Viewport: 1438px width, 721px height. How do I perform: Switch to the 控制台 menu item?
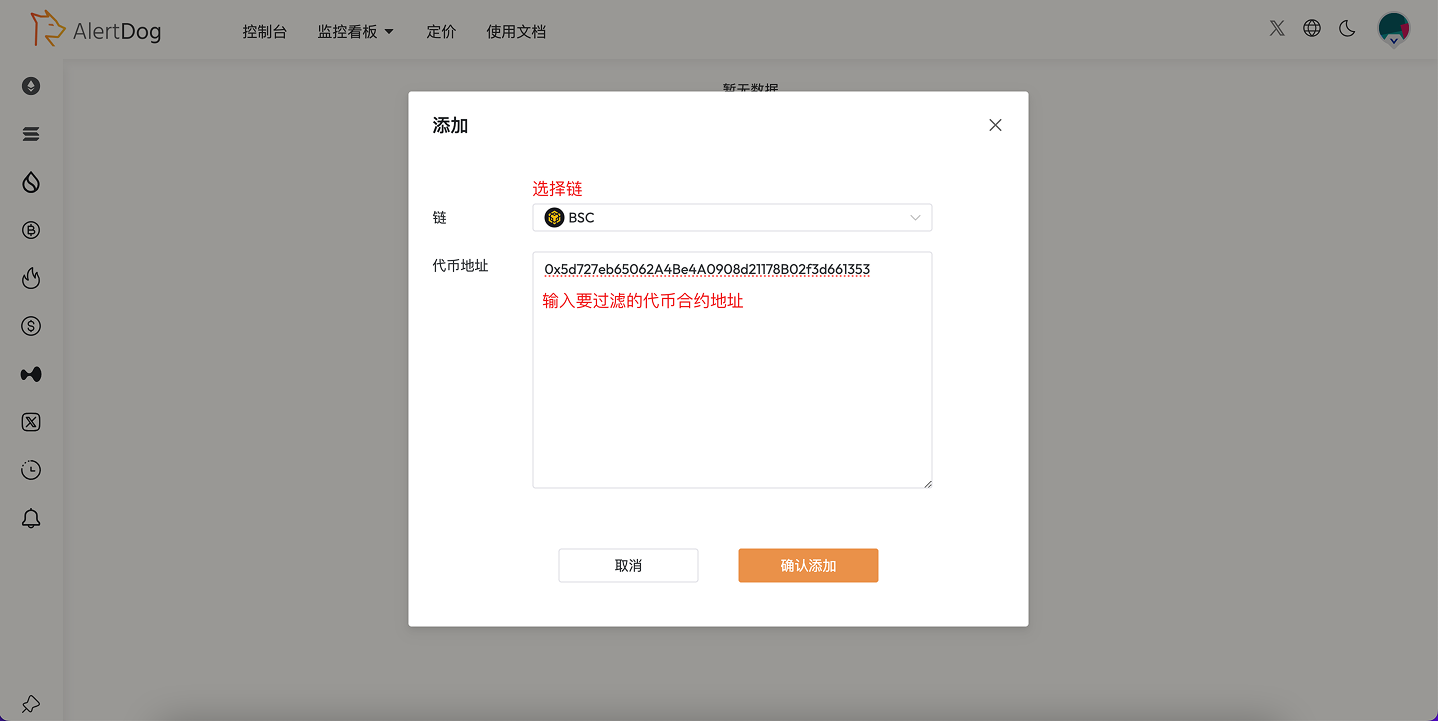(264, 31)
